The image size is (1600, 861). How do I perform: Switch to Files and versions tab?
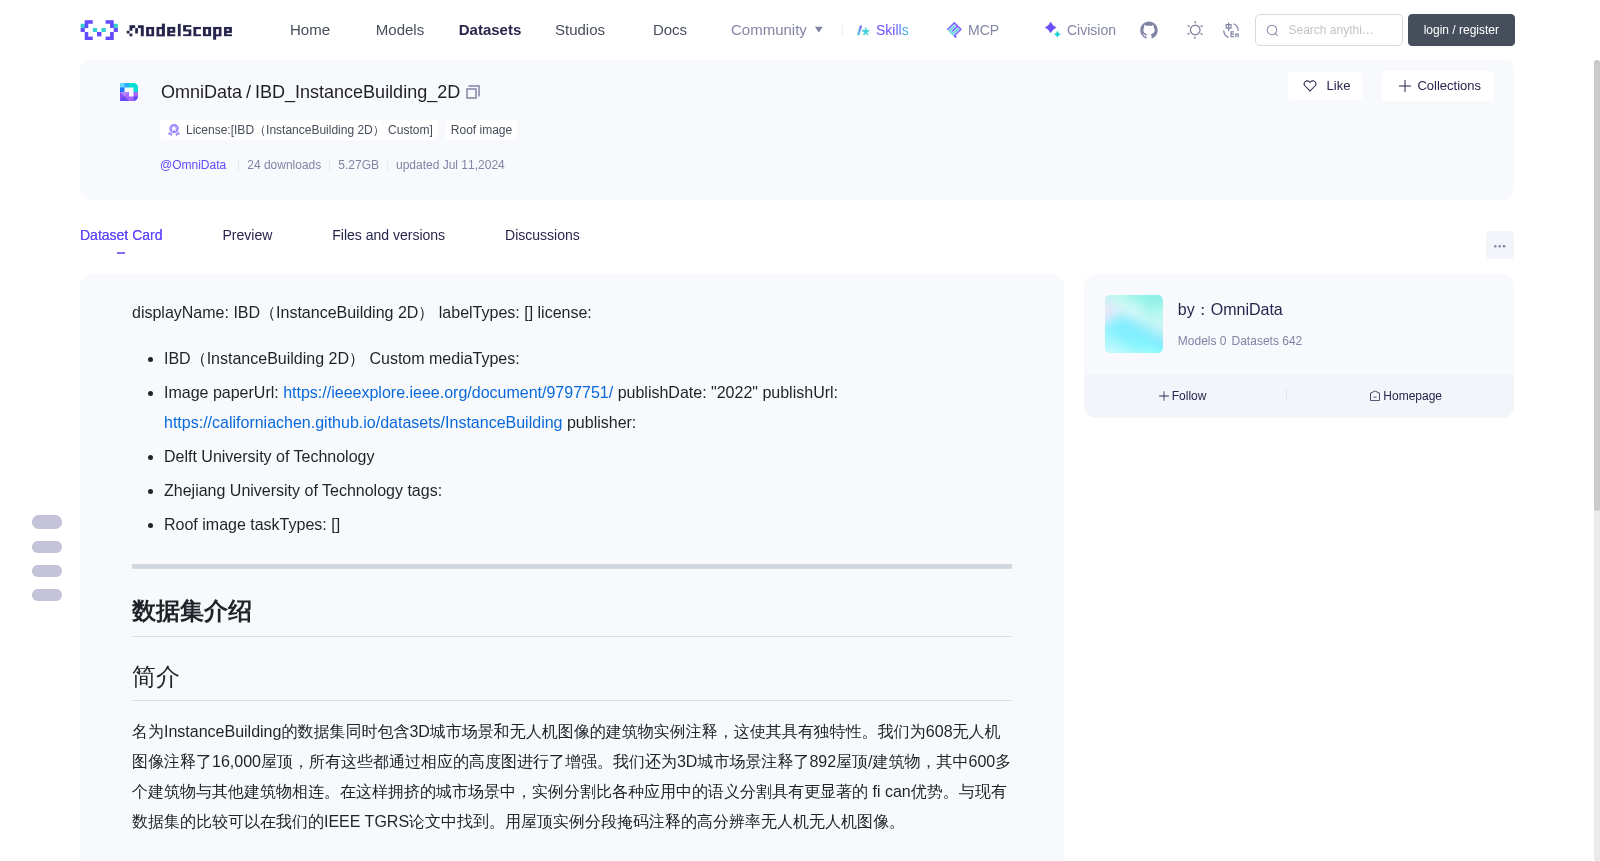(388, 235)
